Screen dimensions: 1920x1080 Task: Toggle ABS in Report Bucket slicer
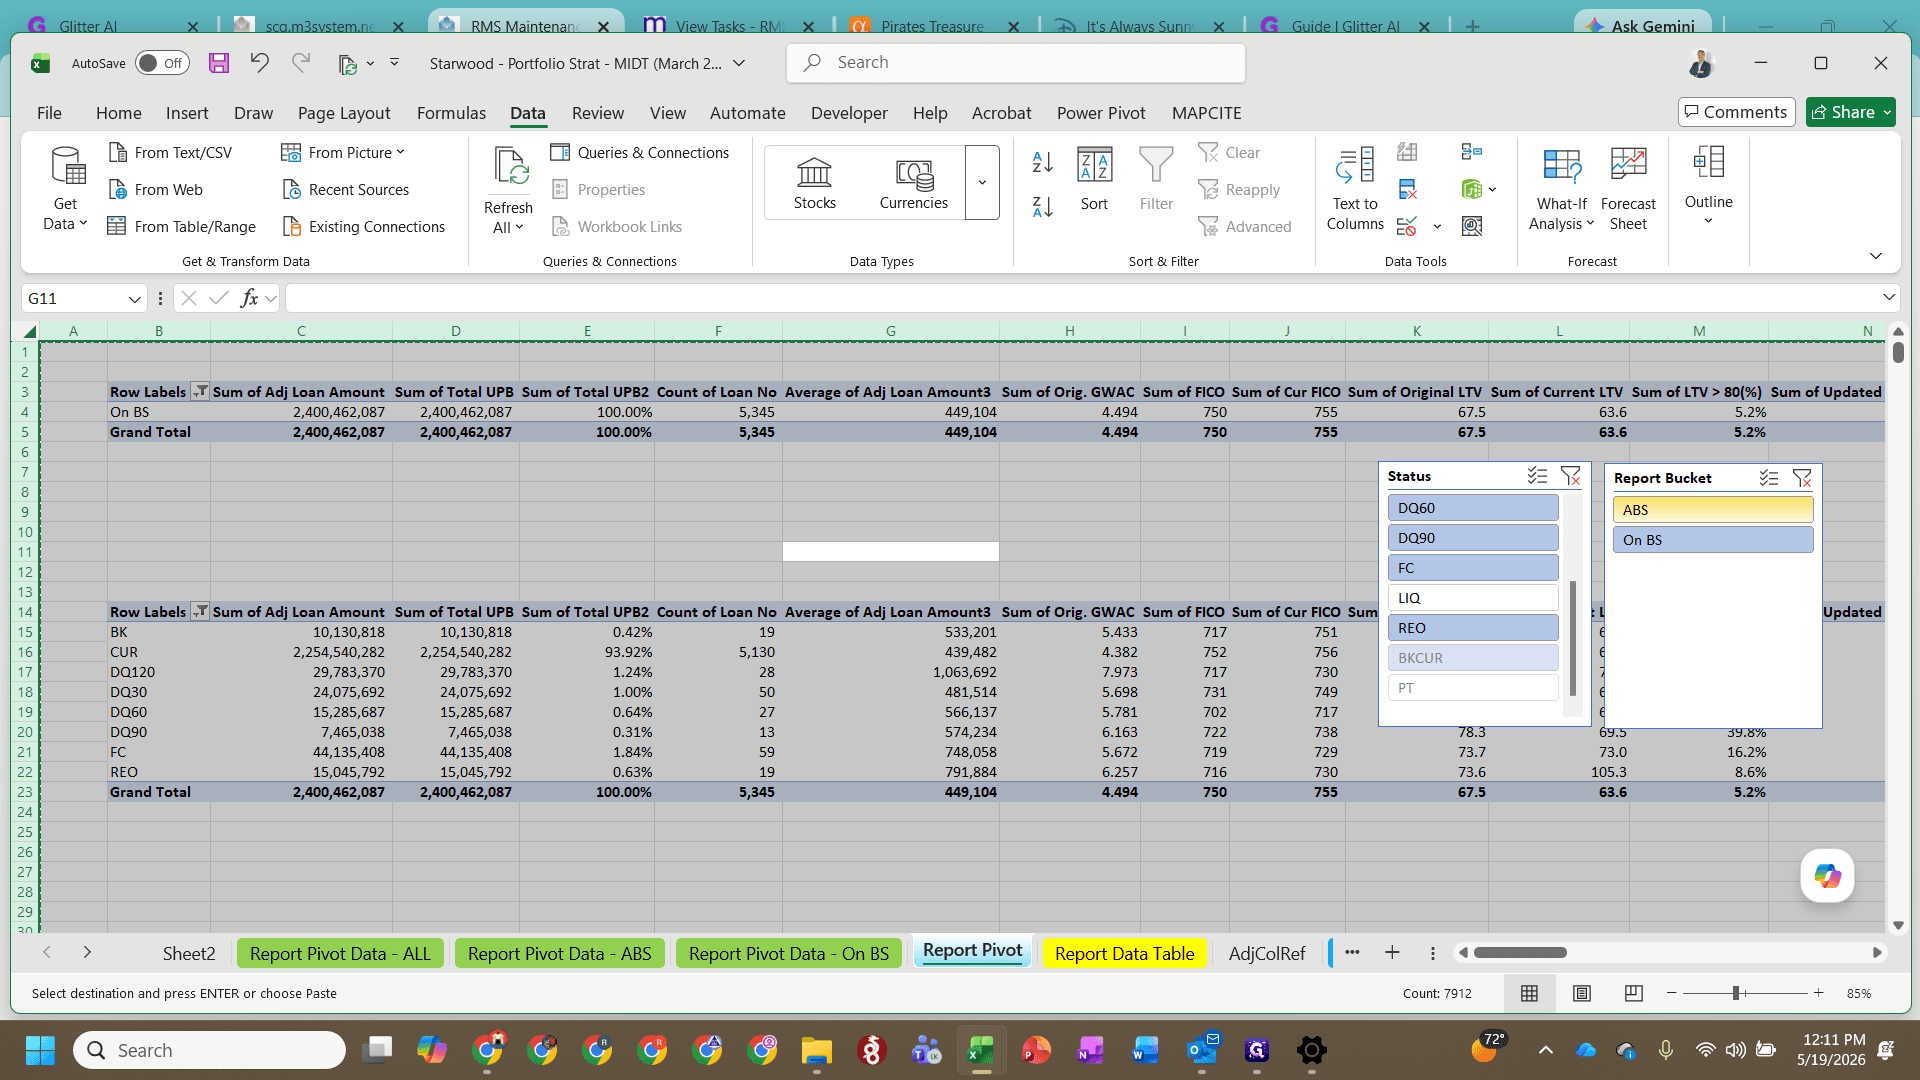click(x=1712, y=510)
